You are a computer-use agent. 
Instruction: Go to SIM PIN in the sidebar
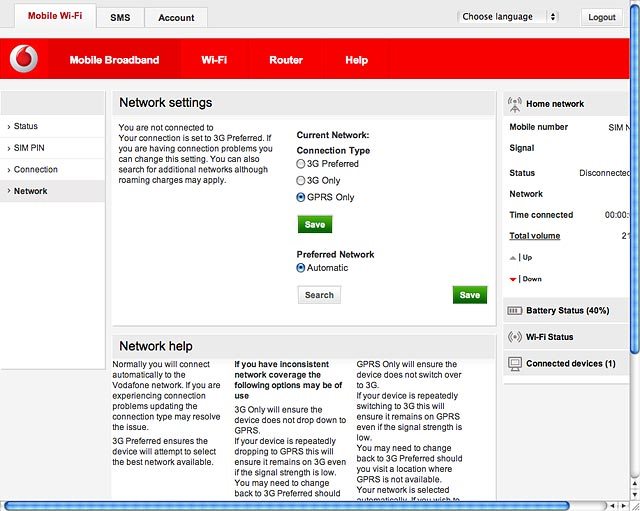(53, 148)
